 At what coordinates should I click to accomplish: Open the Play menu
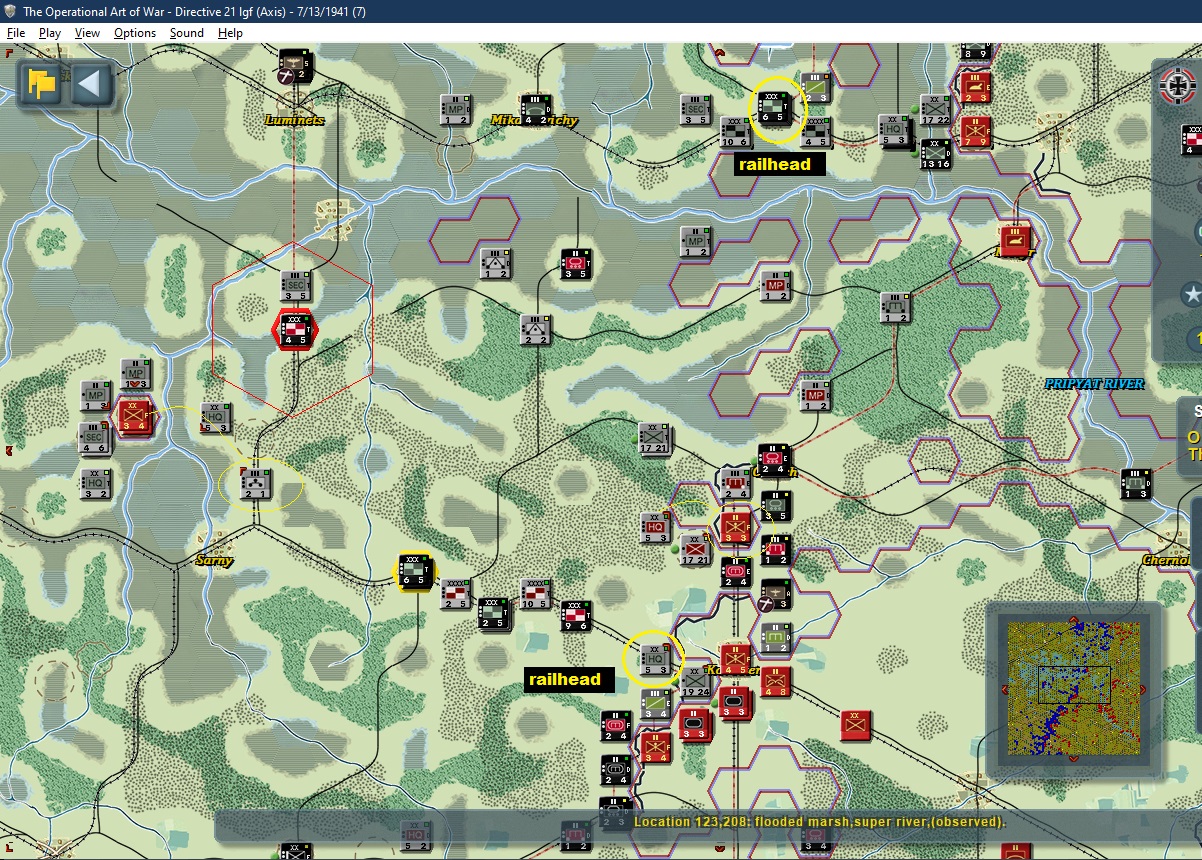[x=50, y=33]
